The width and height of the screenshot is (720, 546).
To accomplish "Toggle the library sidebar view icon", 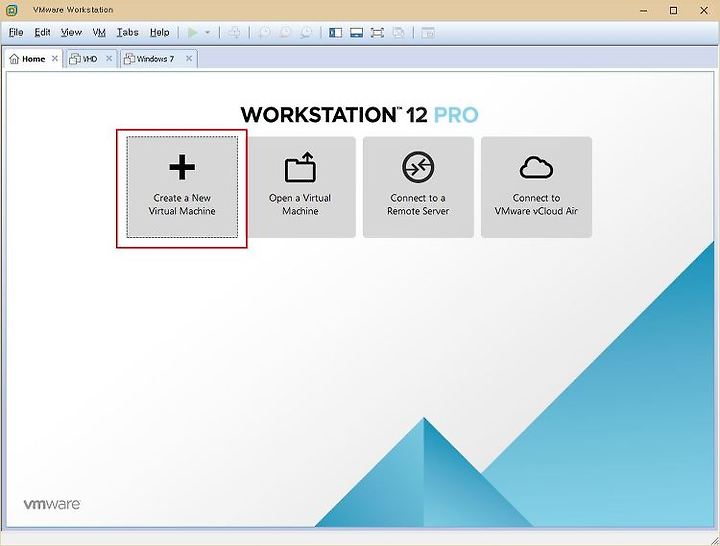I will pyautogui.click(x=336, y=33).
